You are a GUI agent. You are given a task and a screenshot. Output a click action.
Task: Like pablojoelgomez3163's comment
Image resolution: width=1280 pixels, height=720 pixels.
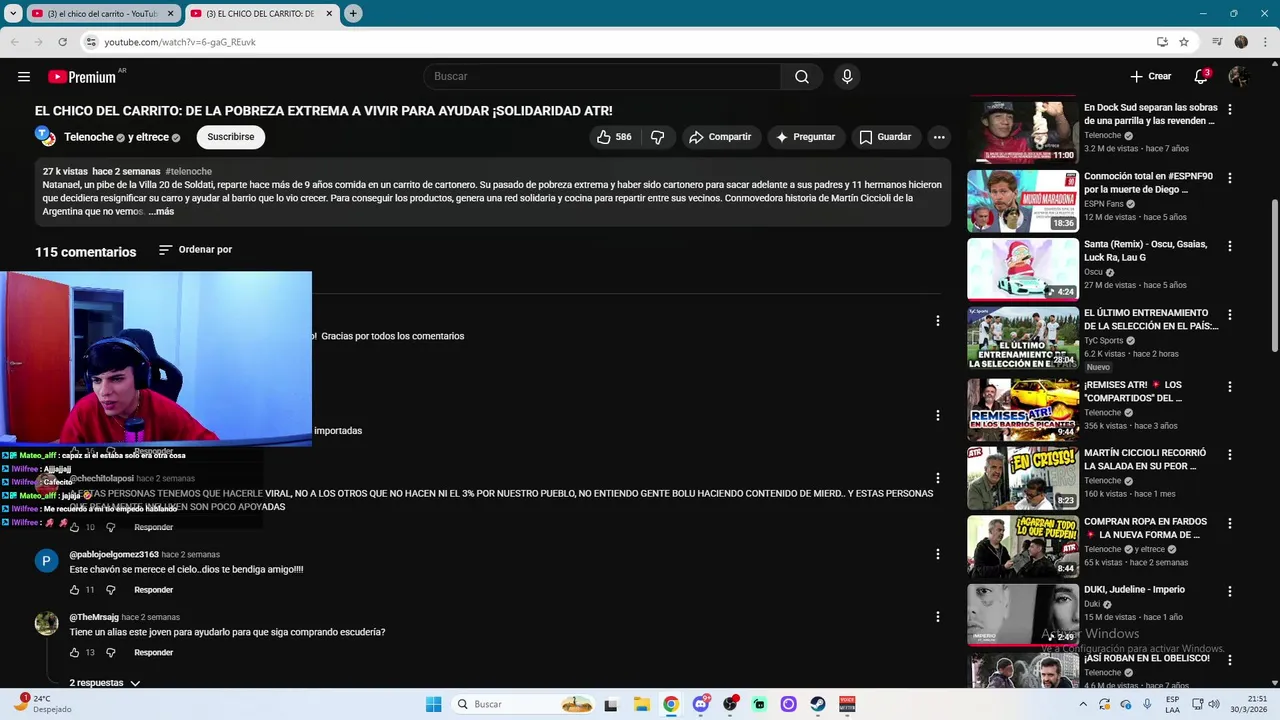point(74,590)
